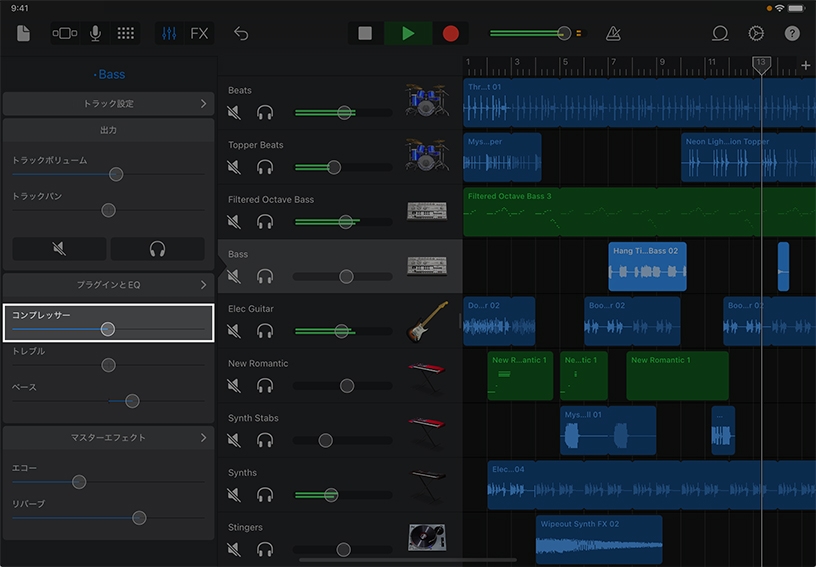Open the FX view

(199, 33)
